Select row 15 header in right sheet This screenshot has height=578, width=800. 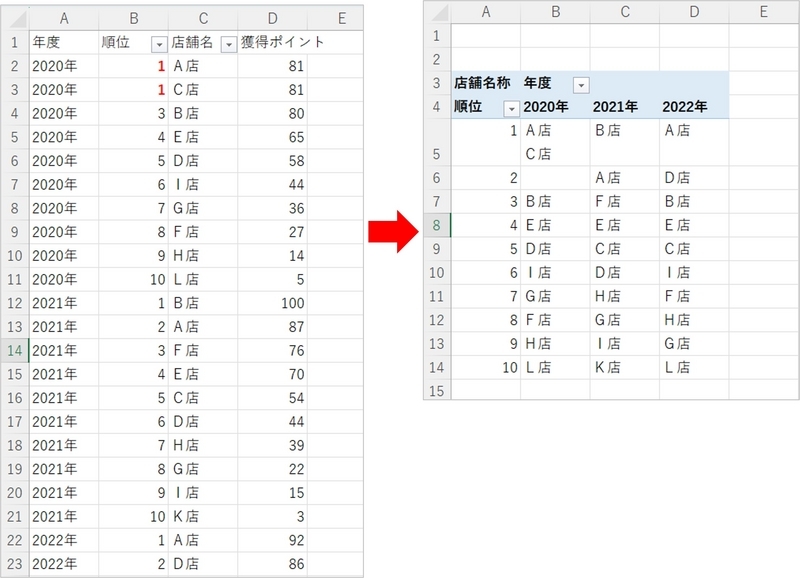tap(437, 391)
